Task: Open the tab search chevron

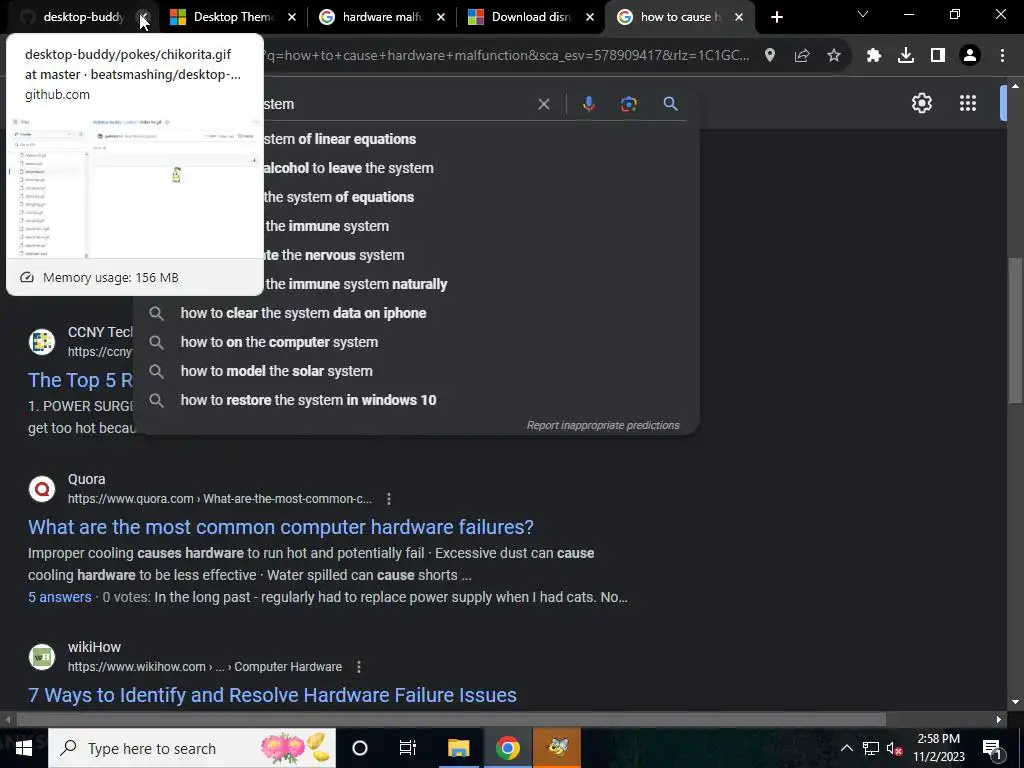Action: pos(863,14)
